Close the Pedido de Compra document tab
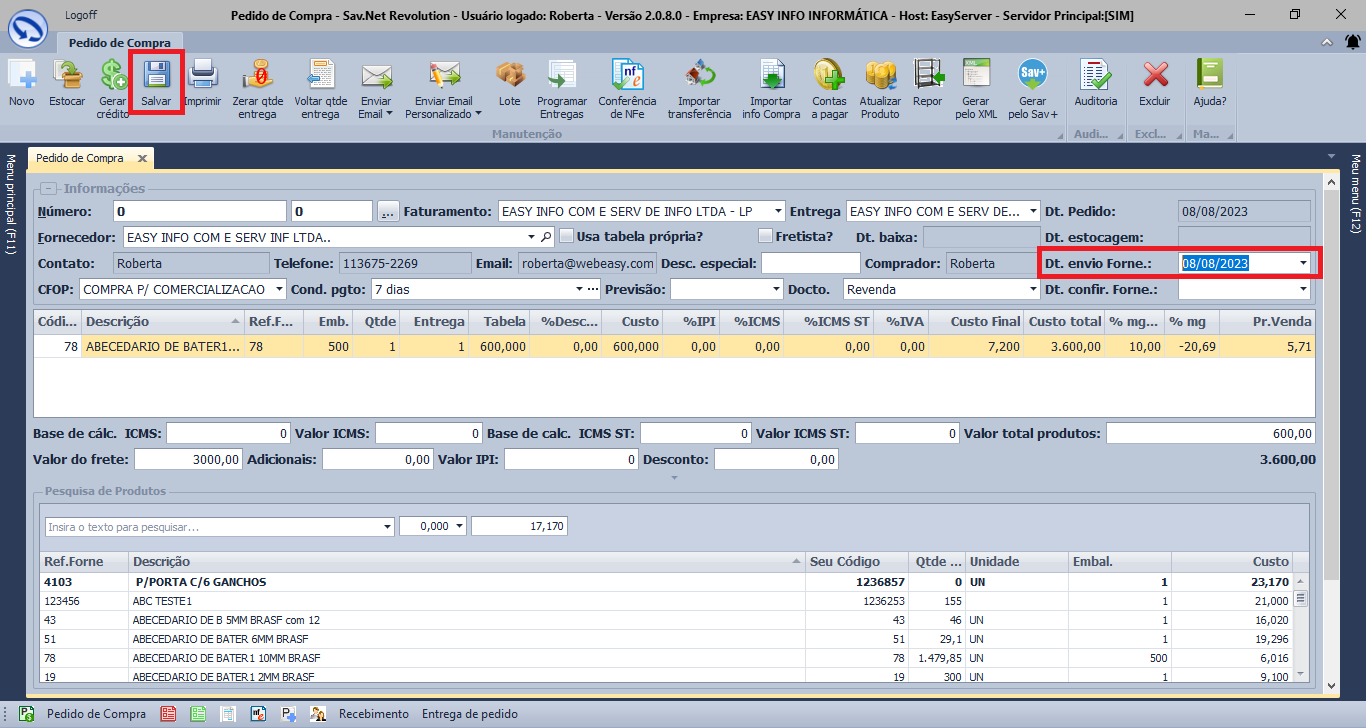Viewport: 1366px width, 728px height. 142,158
